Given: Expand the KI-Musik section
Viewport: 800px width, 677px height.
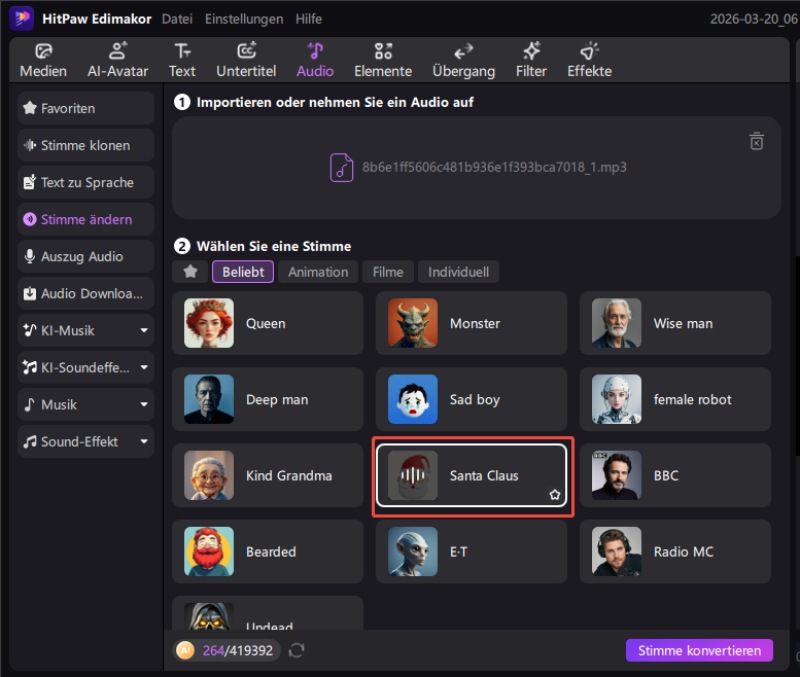Looking at the screenshot, I should pyautogui.click(x=144, y=331).
